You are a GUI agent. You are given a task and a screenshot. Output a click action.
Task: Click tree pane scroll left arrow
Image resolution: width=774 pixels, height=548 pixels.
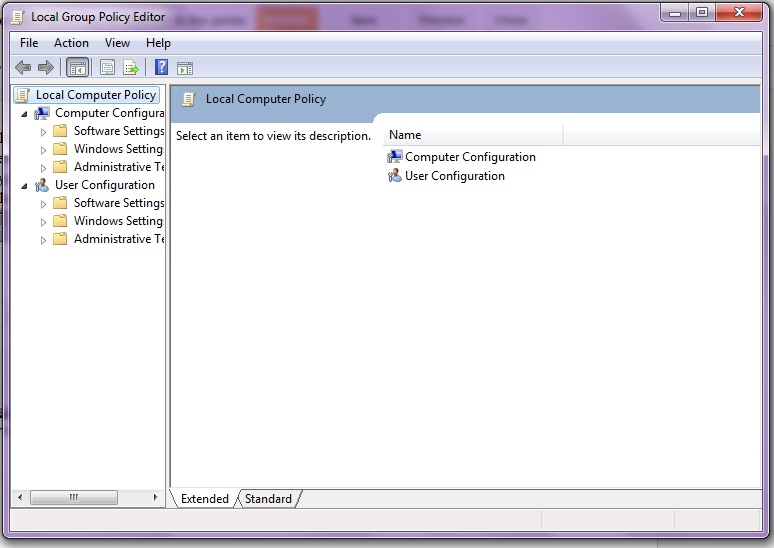tap(20, 497)
